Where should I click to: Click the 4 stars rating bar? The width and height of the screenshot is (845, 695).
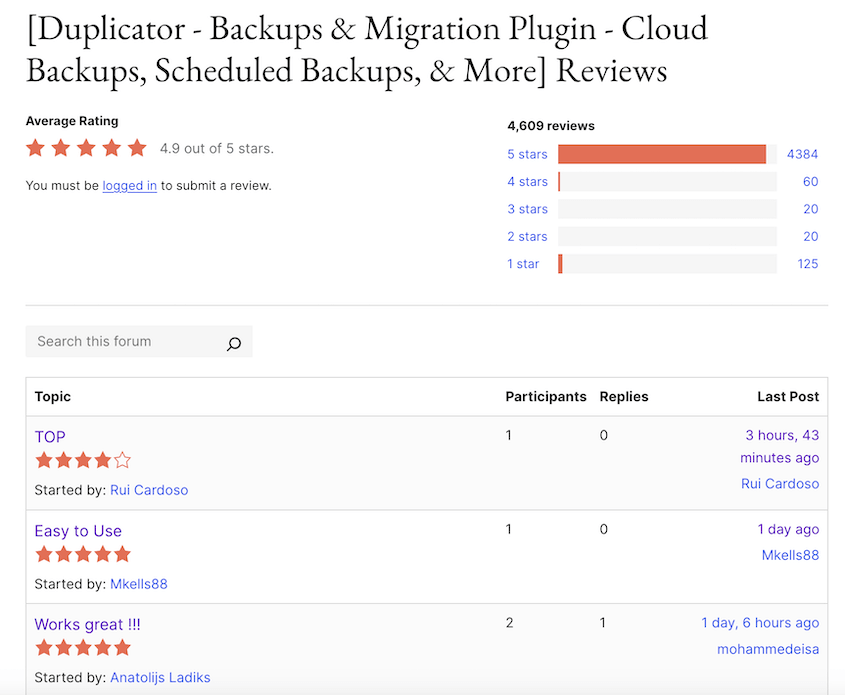click(667, 182)
